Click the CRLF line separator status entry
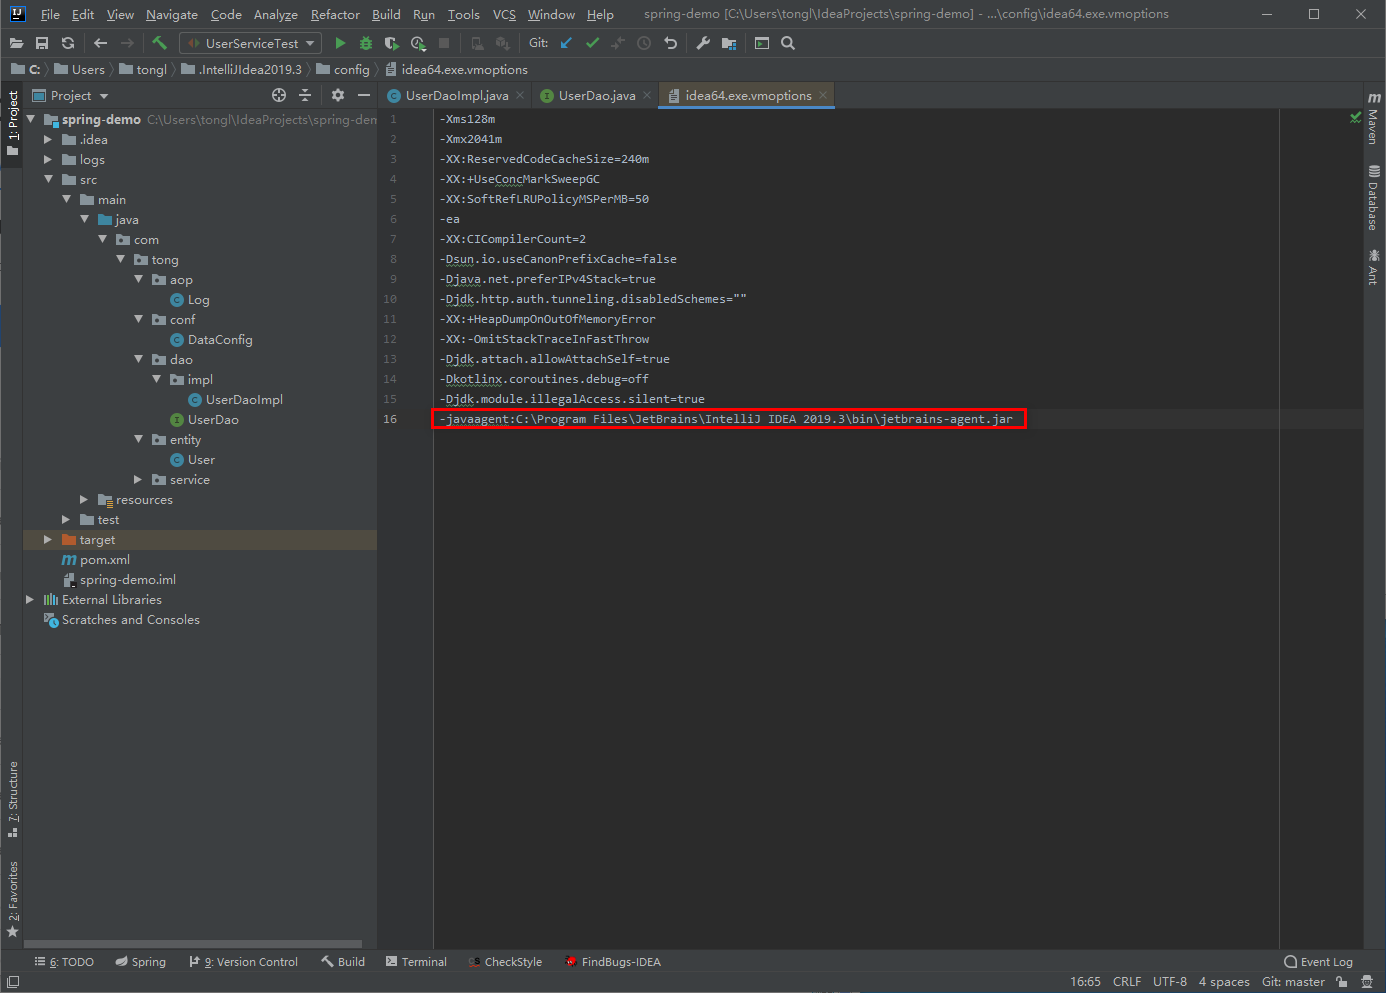This screenshot has width=1386, height=993. (x=1127, y=982)
